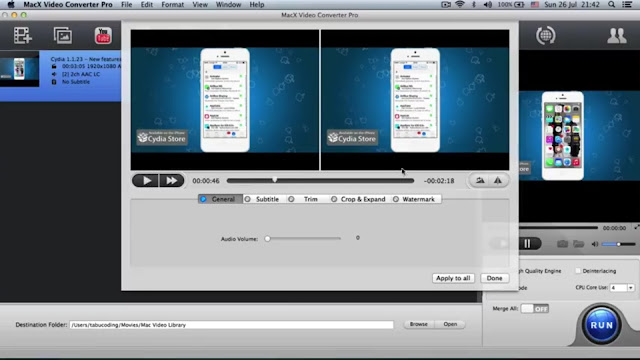This screenshot has width=640, height=360.
Task: Click the Done button
Action: (494, 278)
